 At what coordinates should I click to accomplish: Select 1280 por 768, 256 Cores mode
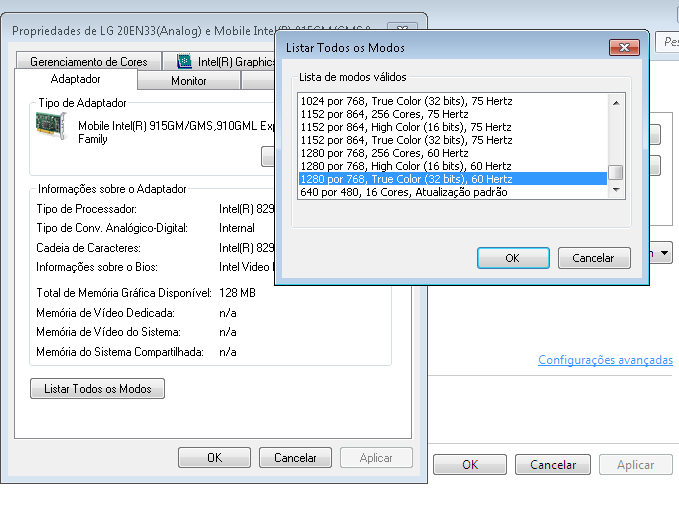click(x=453, y=153)
